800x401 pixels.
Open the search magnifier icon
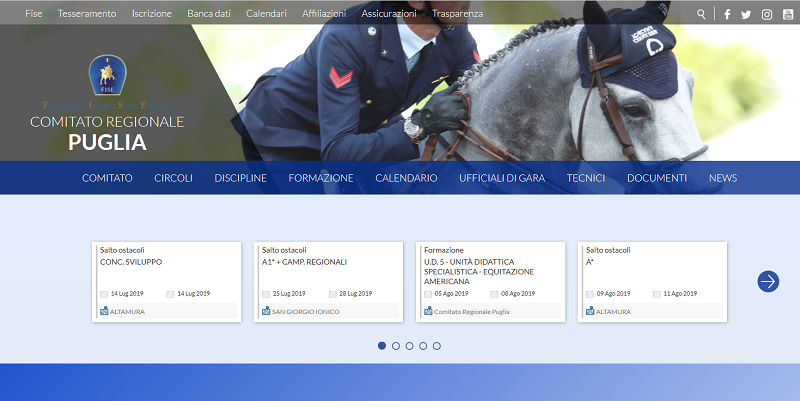click(702, 14)
